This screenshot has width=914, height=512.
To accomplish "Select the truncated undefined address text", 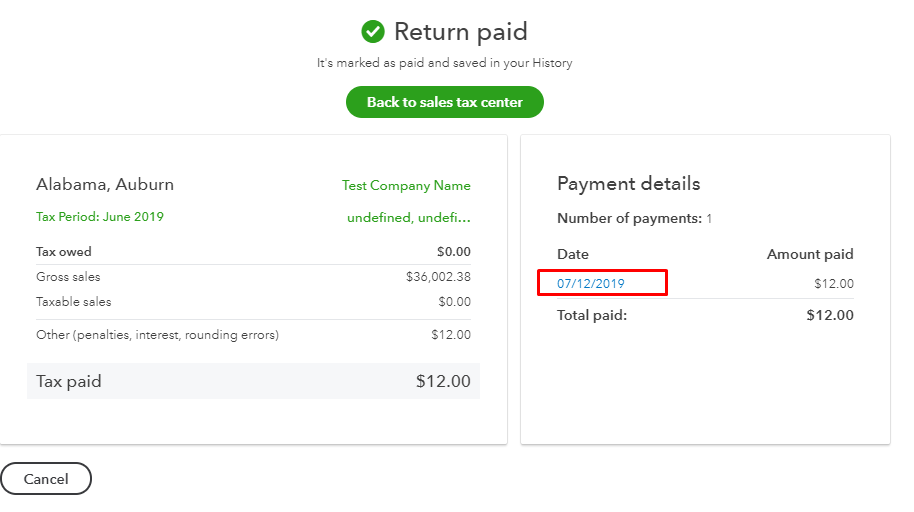I will (x=408, y=217).
